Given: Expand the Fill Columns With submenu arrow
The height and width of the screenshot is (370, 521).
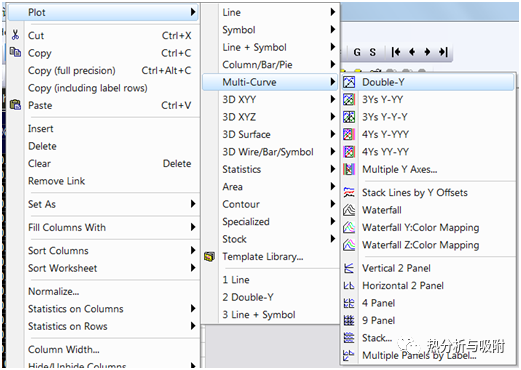Looking at the screenshot, I should [193, 227].
